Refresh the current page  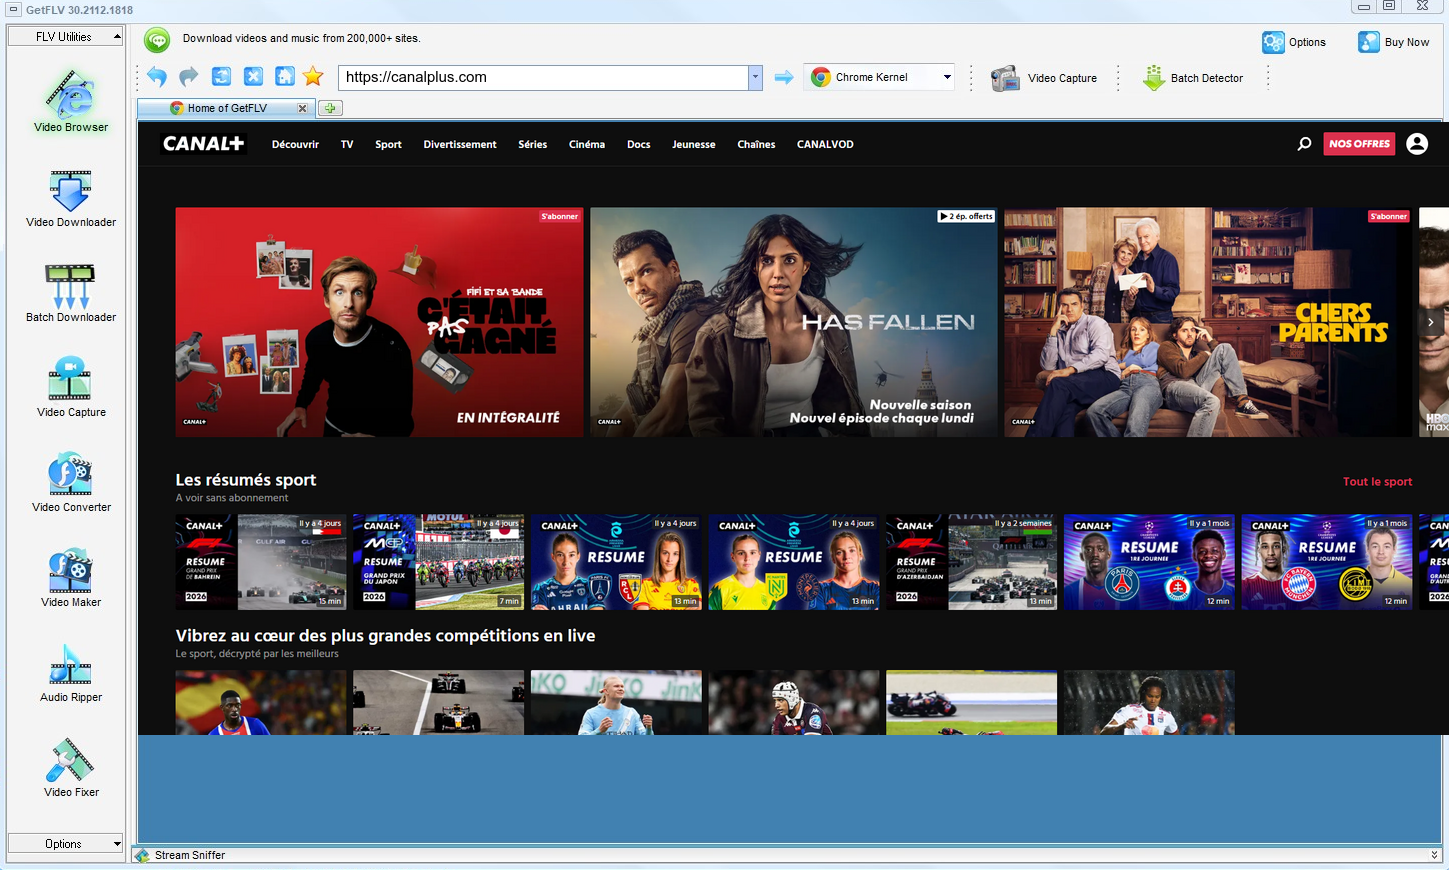(222, 77)
